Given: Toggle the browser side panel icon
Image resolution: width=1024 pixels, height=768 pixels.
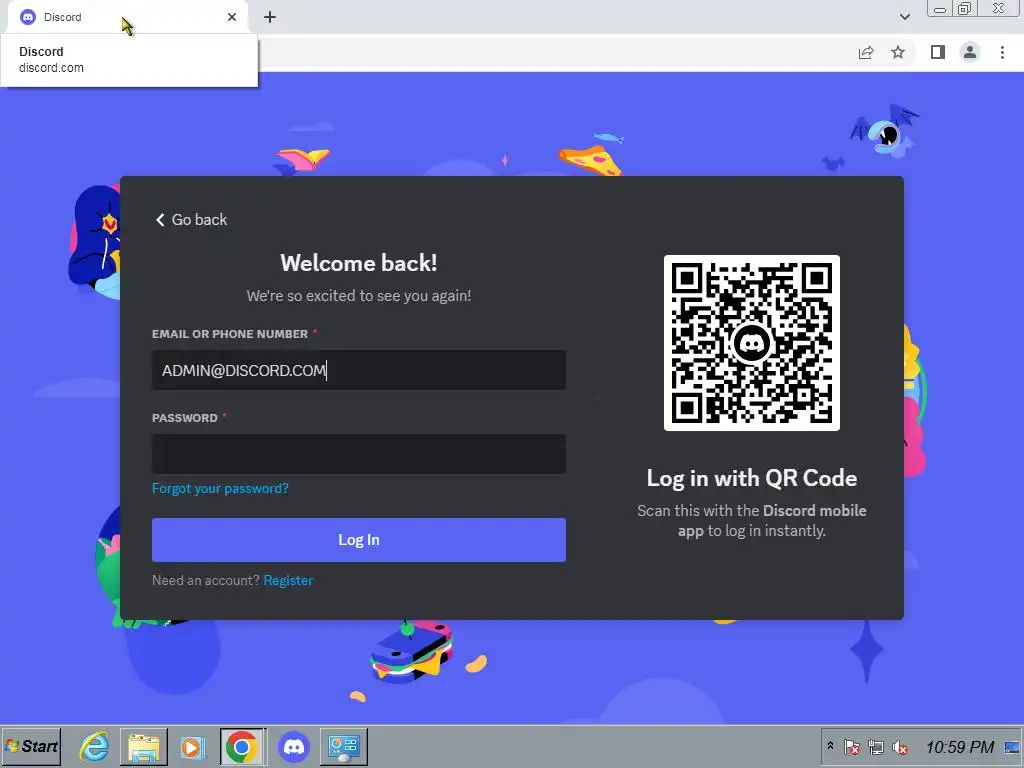Looking at the screenshot, I should (938, 52).
